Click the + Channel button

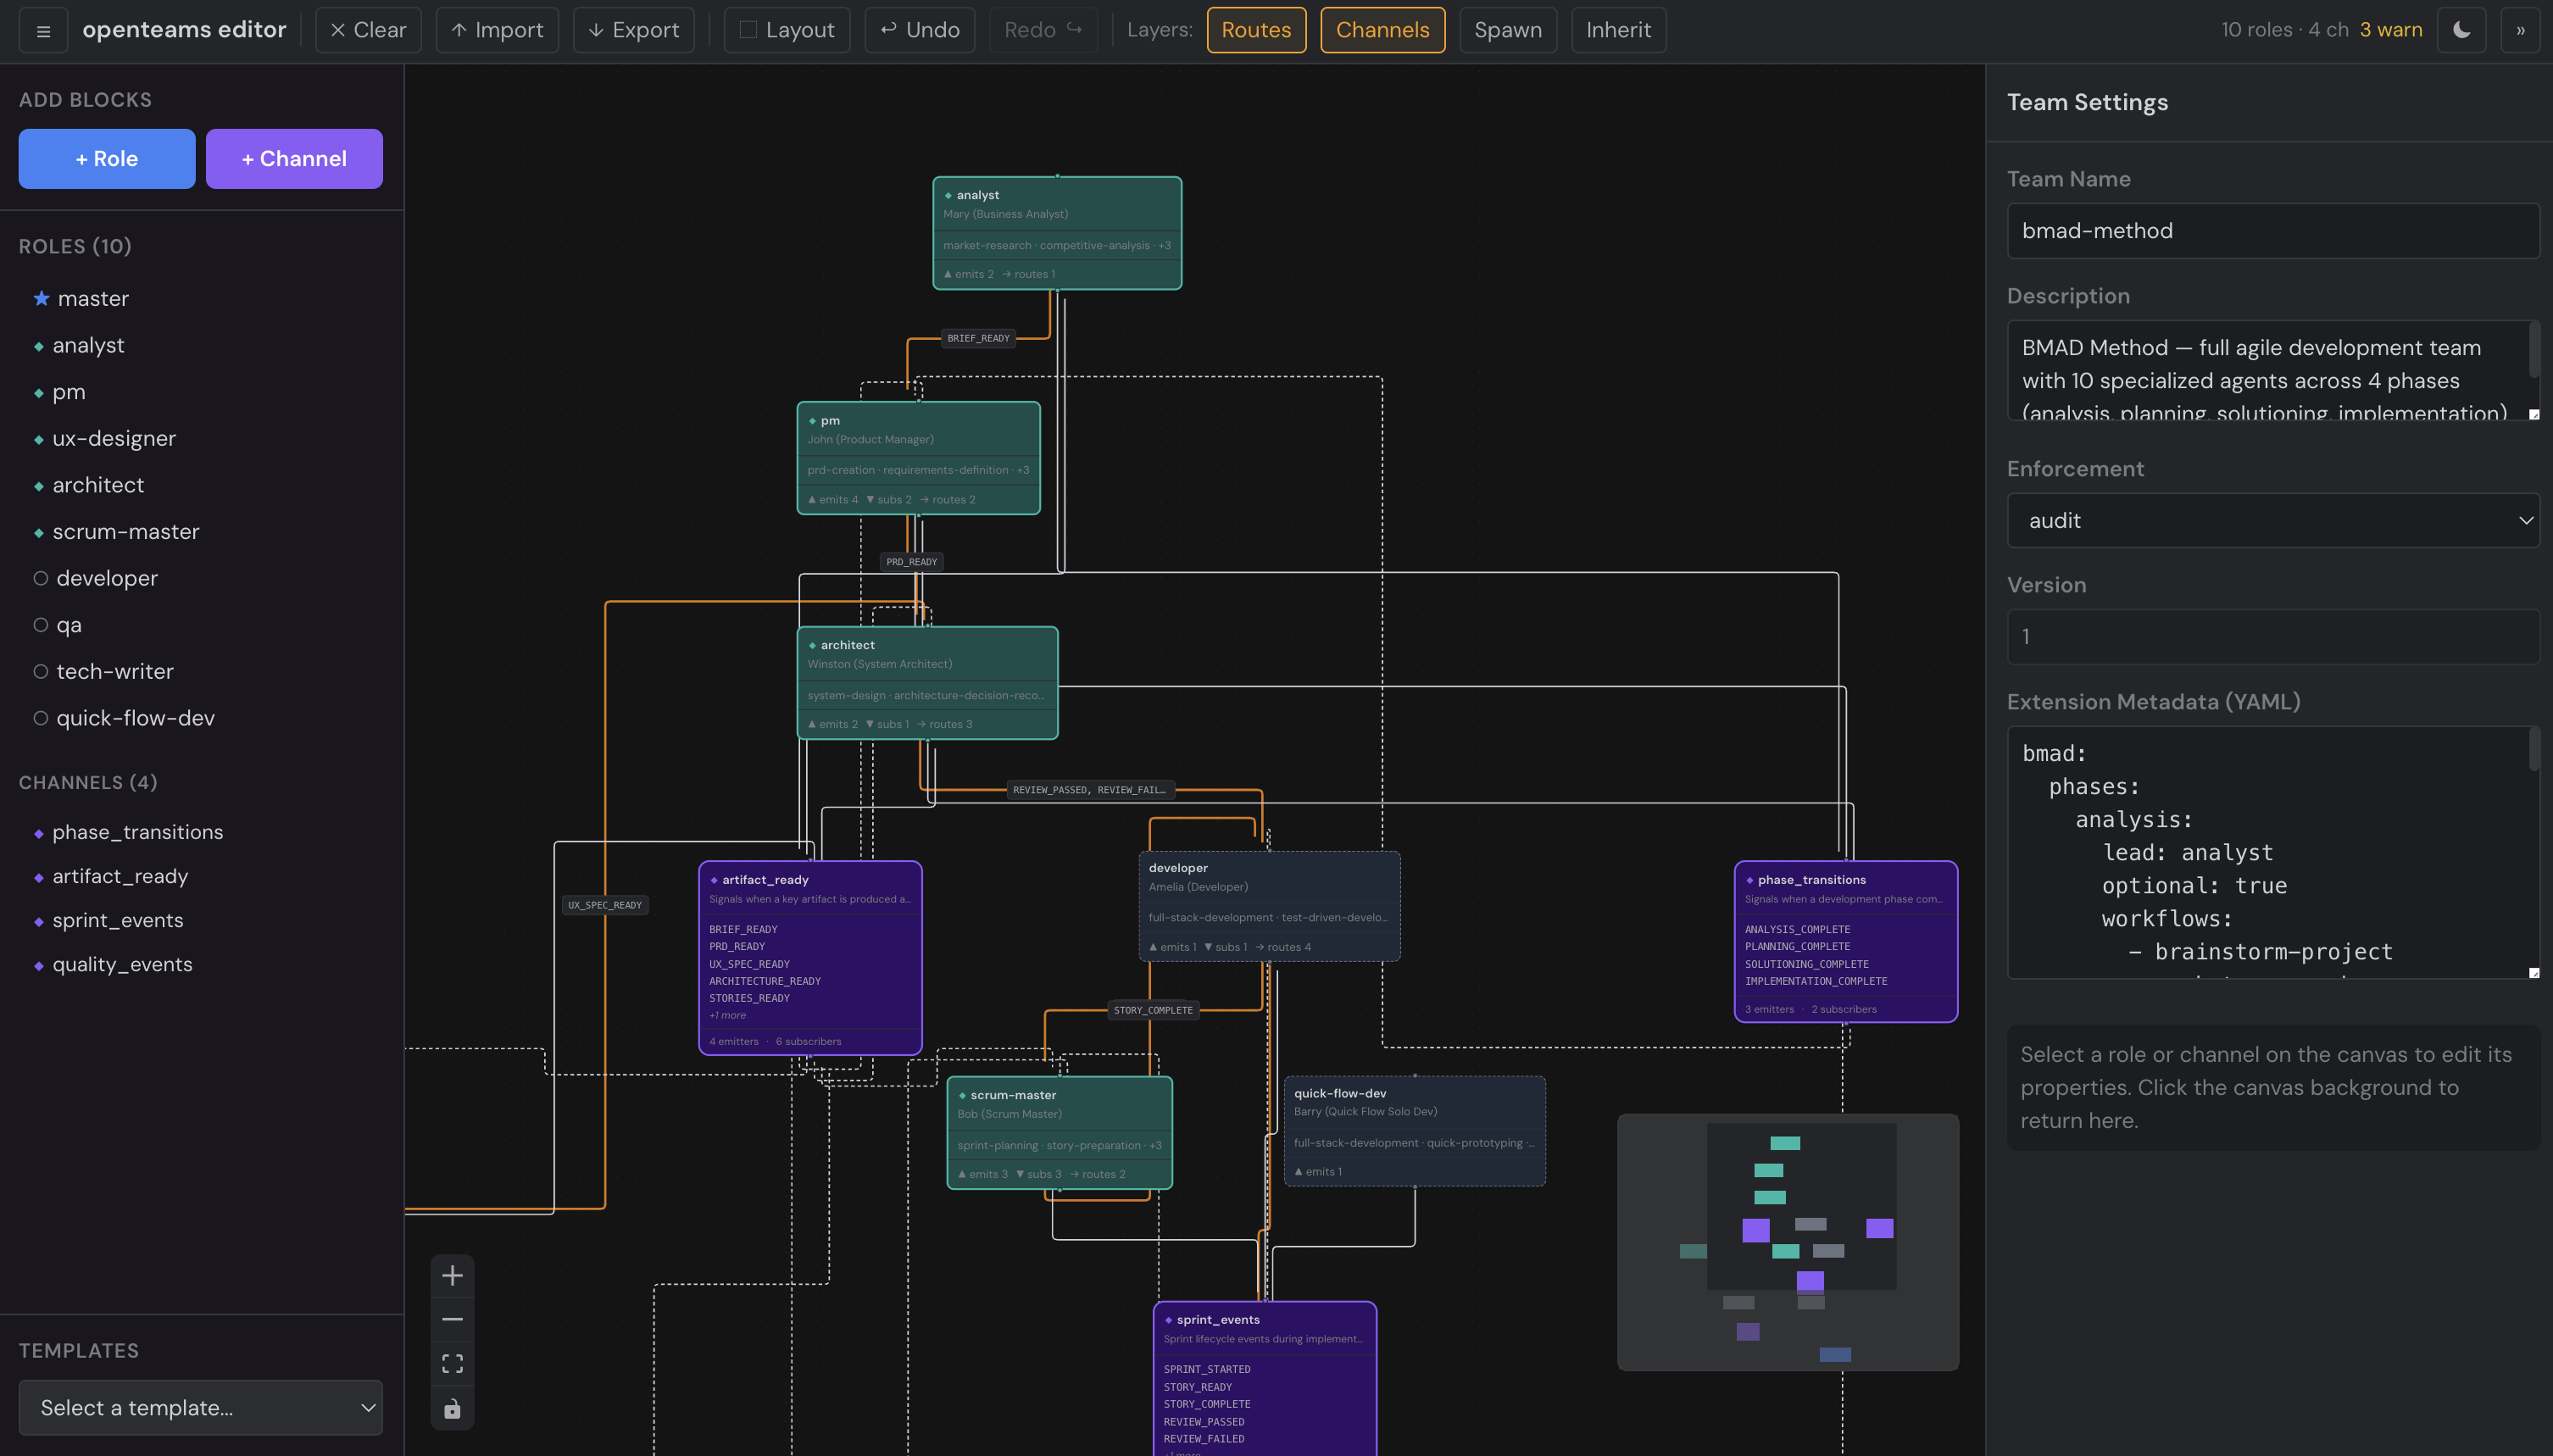pyautogui.click(x=293, y=158)
